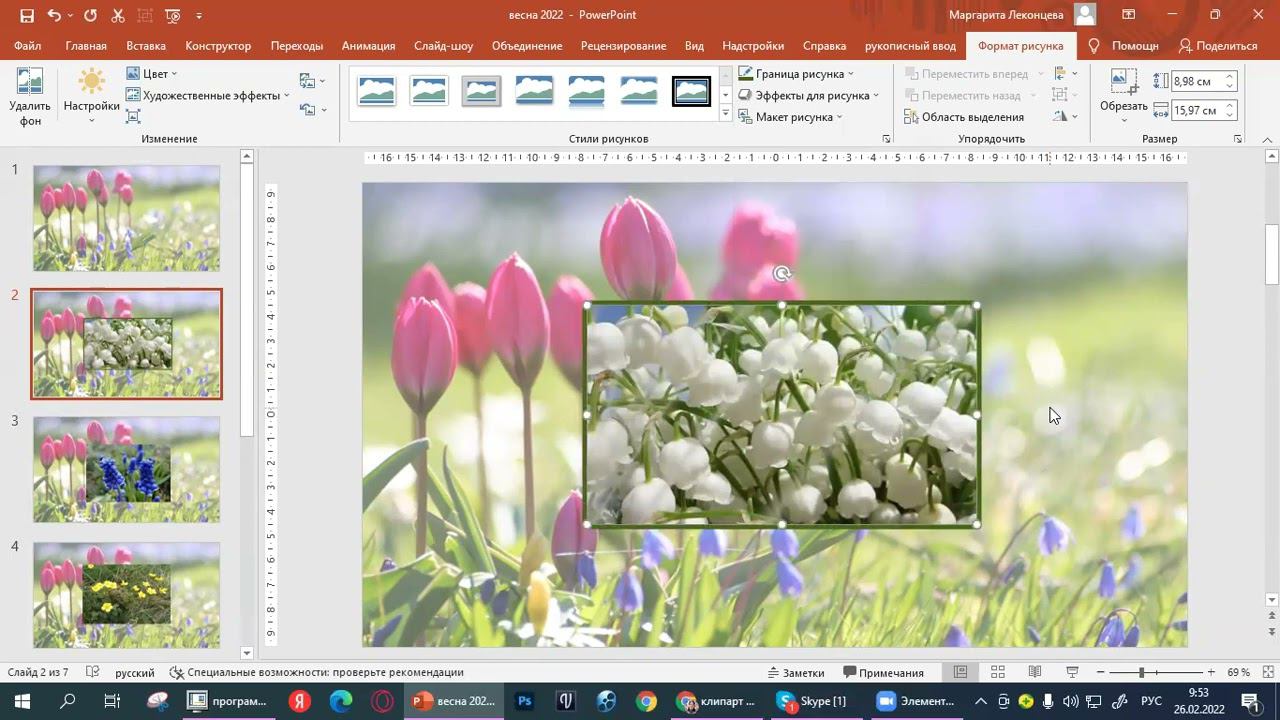Switch to the Анимация tab
1280x720 pixels.
(x=368, y=46)
